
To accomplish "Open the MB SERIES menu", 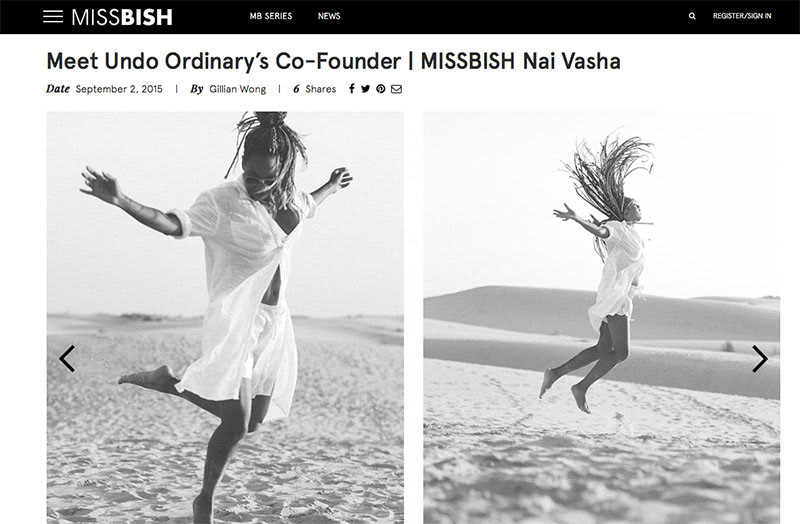I will (271, 16).
